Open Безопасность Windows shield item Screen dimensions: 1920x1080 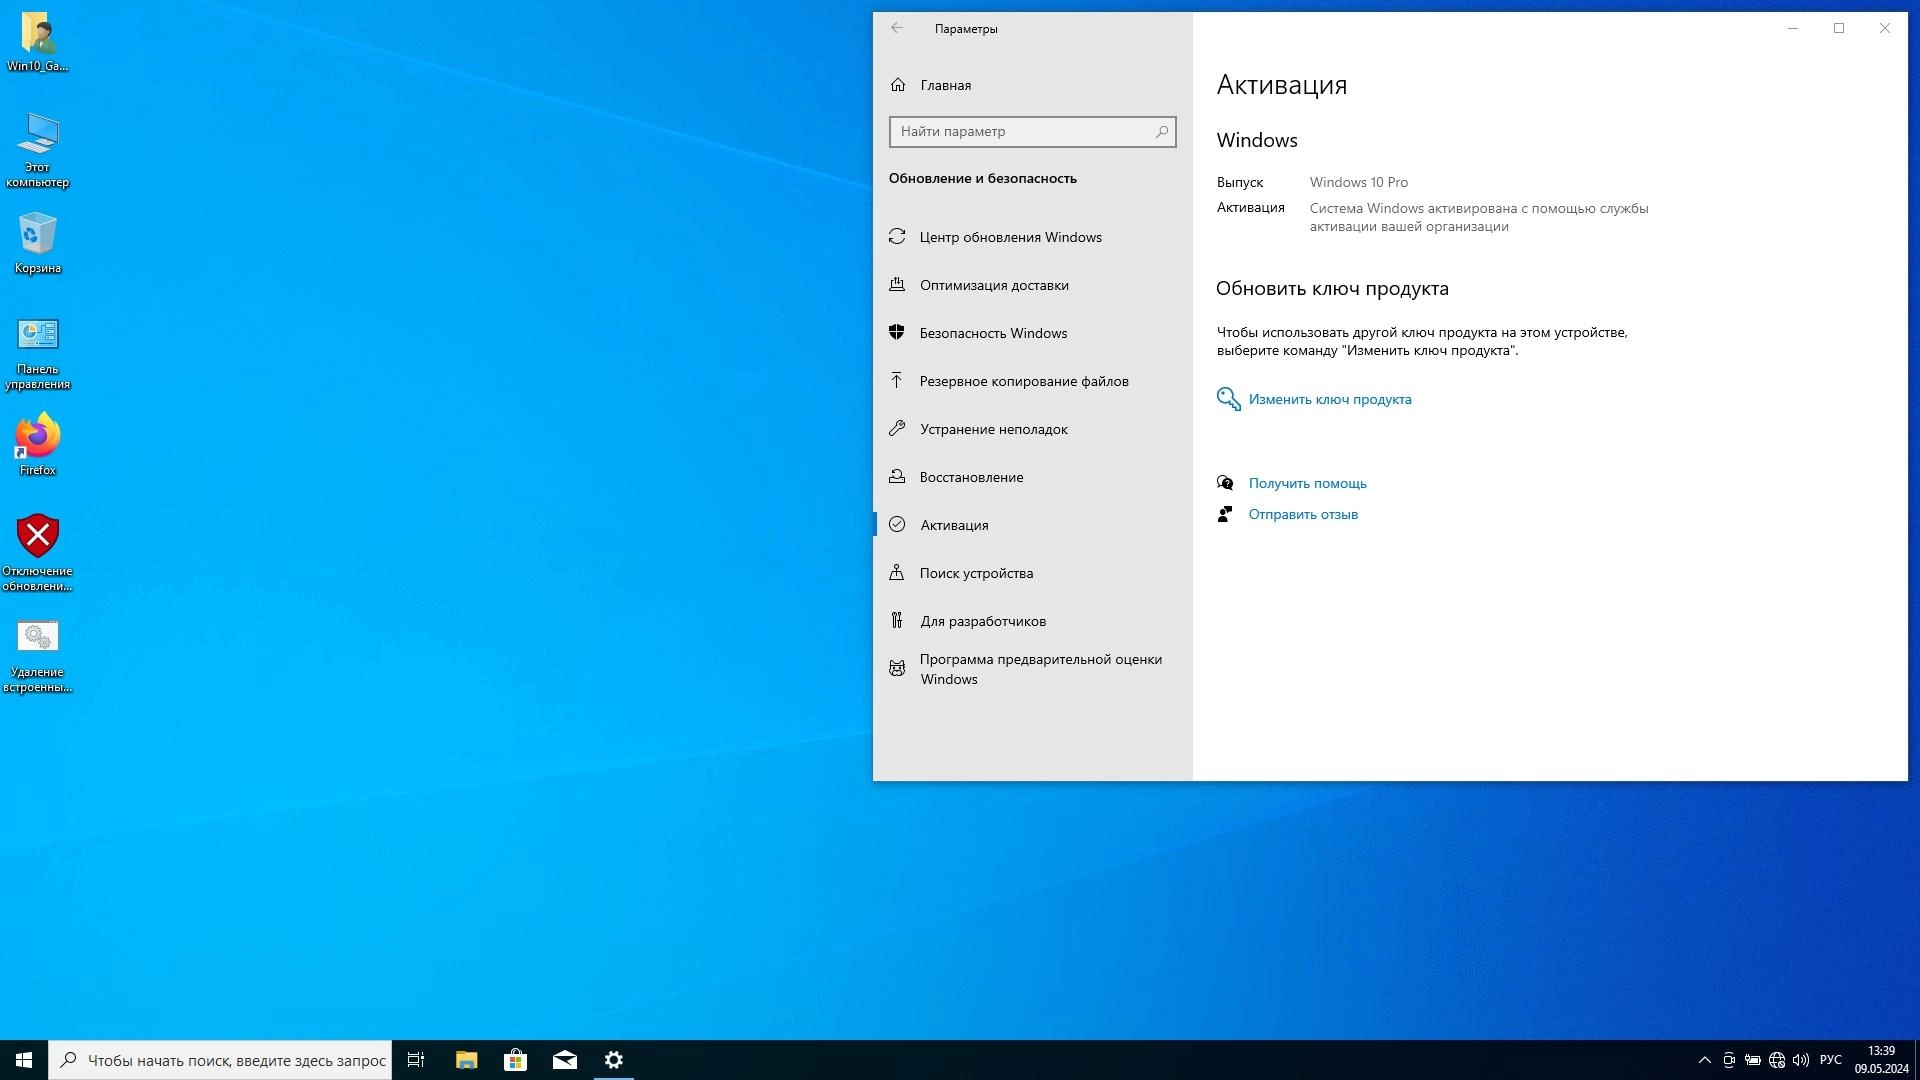point(992,333)
